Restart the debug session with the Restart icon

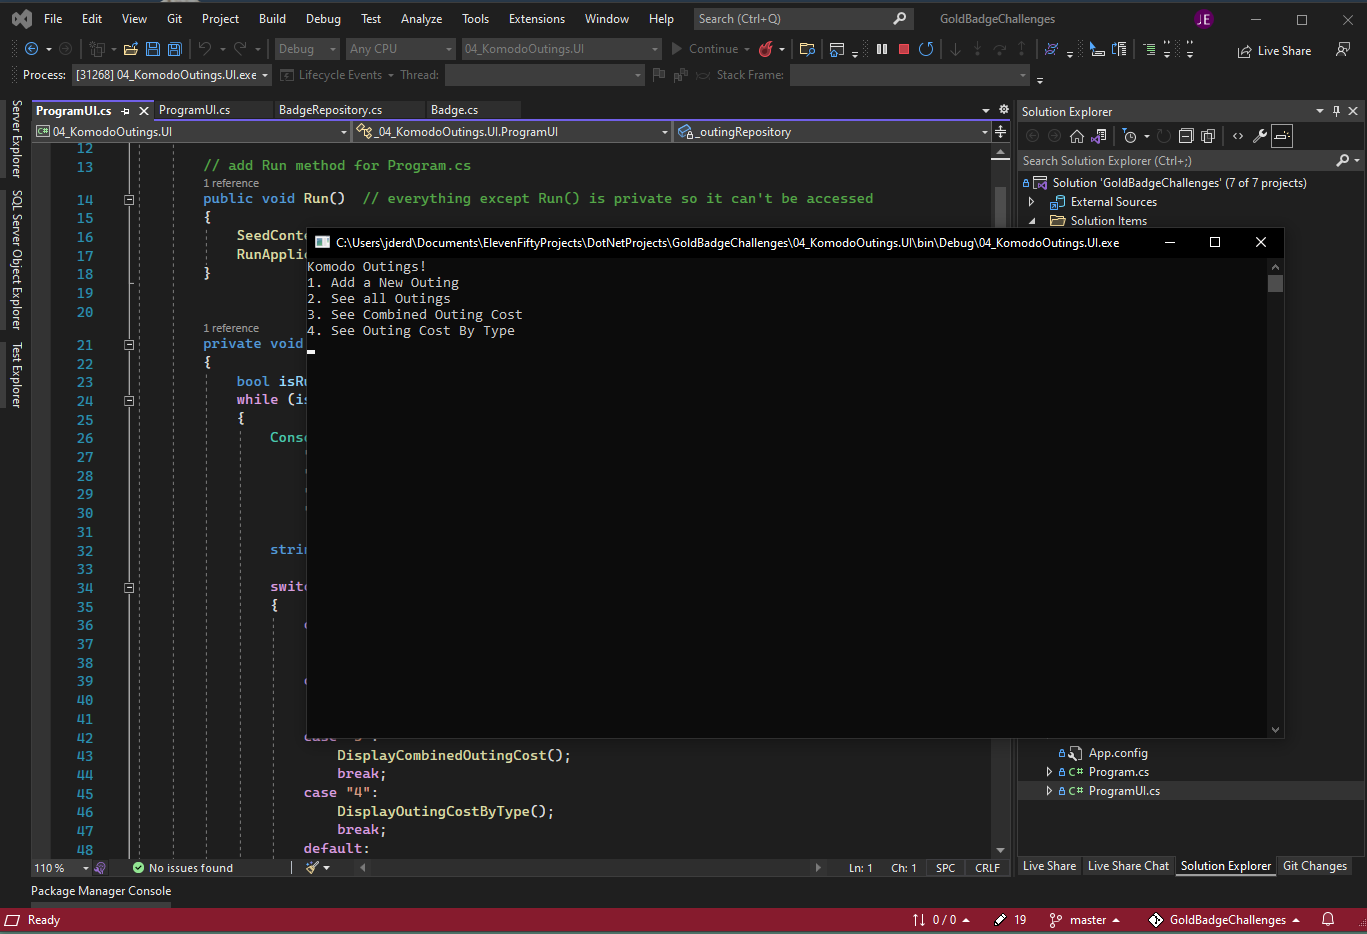(x=926, y=49)
